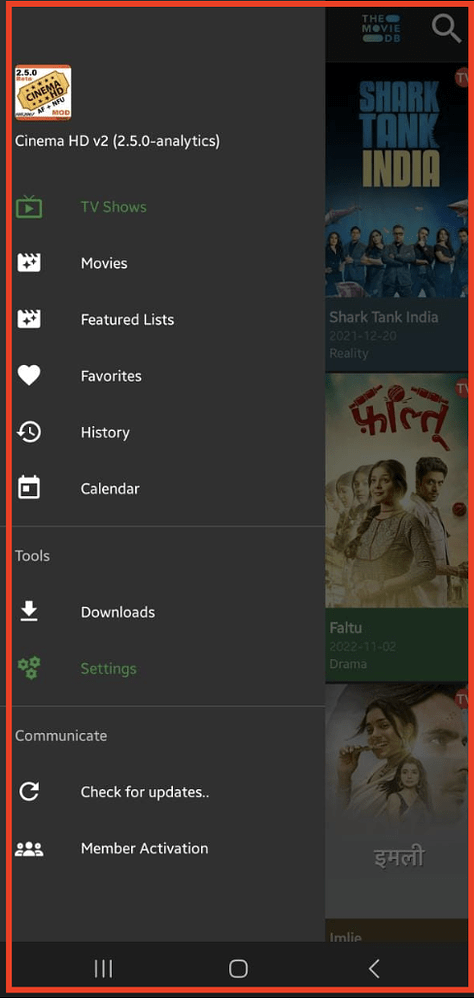Image resolution: width=474 pixels, height=1000 pixels.
Task: Open the Faltu show poster
Action: point(397,490)
